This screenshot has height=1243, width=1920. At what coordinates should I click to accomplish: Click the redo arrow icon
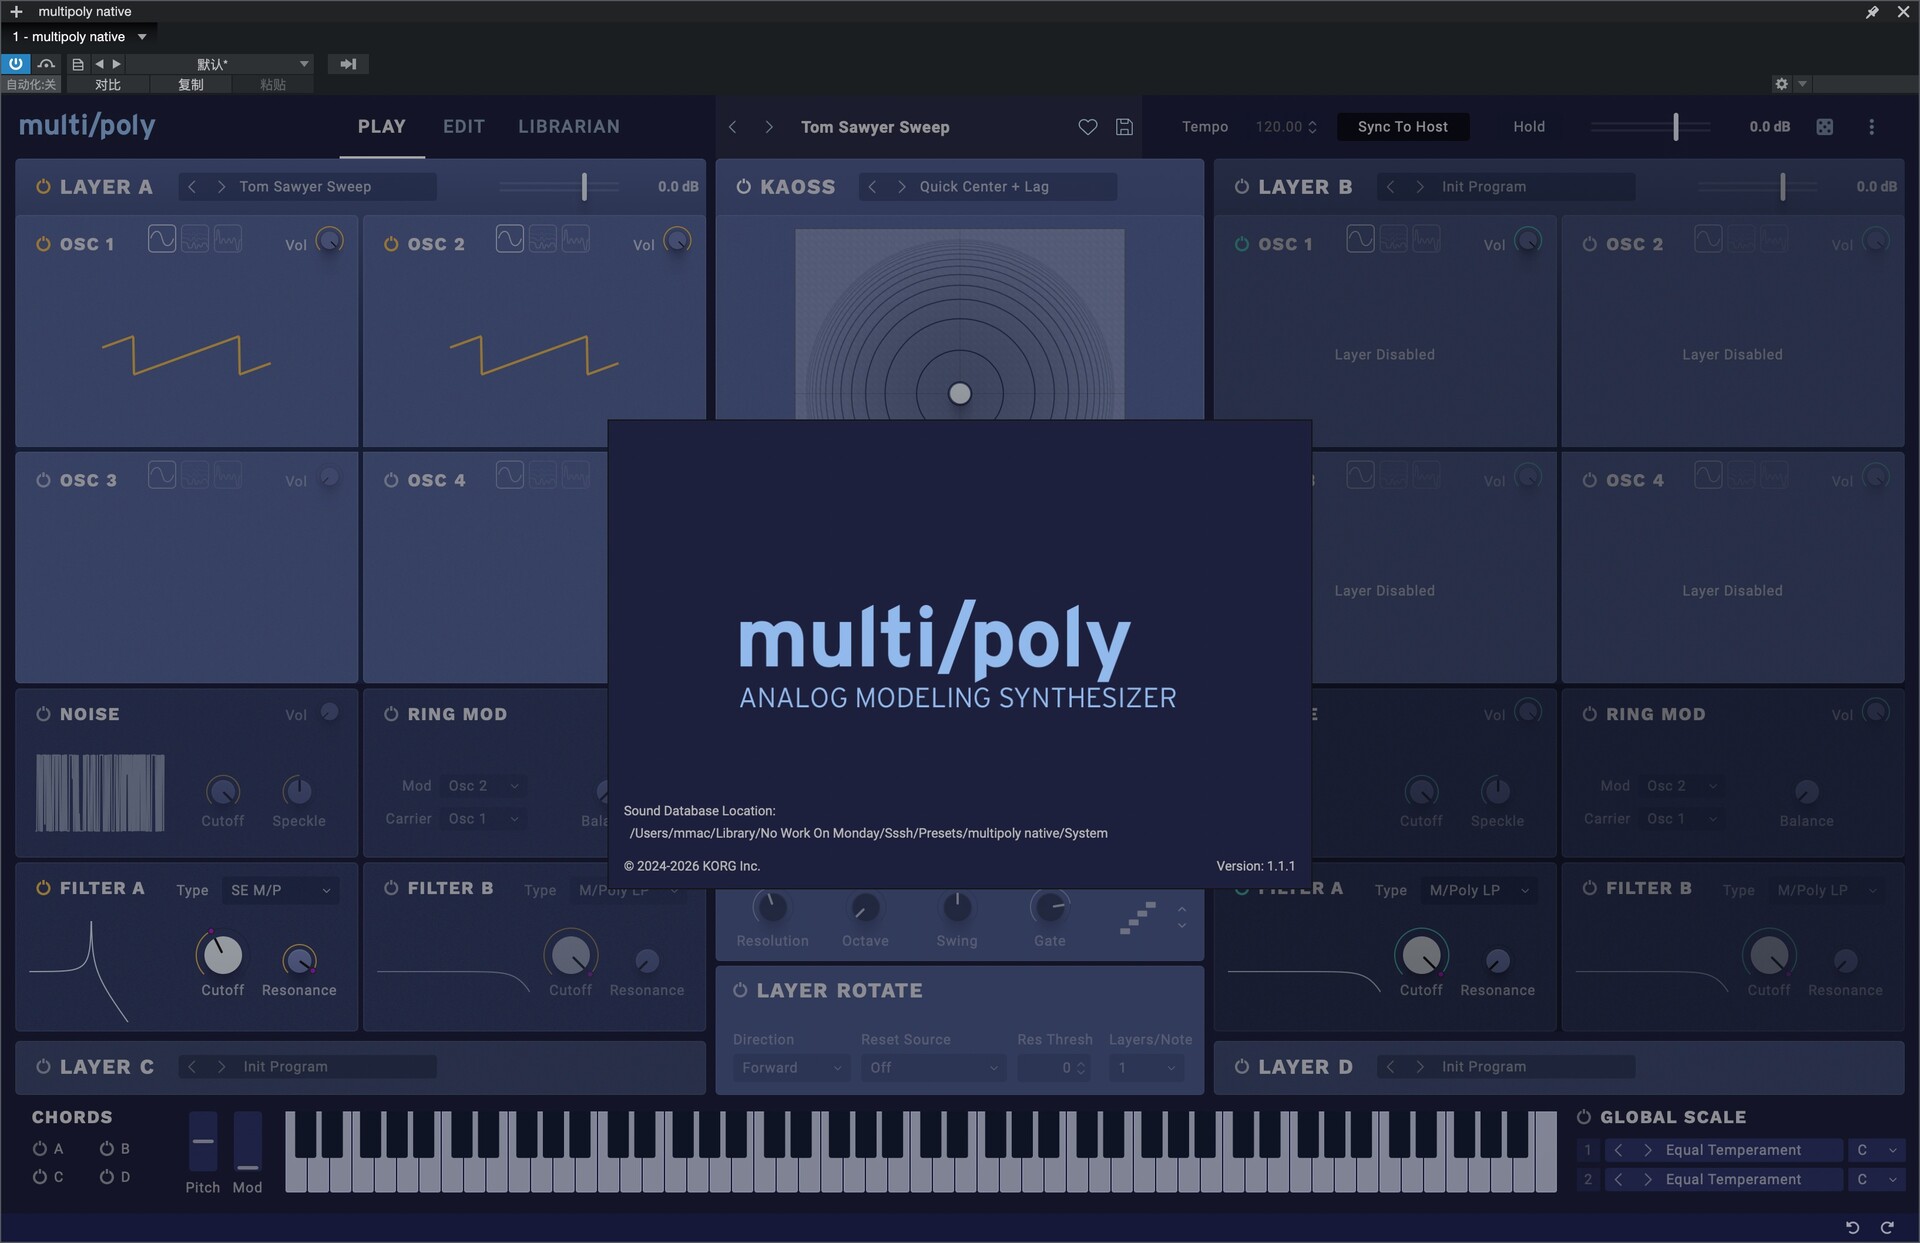pyautogui.click(x=1887, y=1227)
